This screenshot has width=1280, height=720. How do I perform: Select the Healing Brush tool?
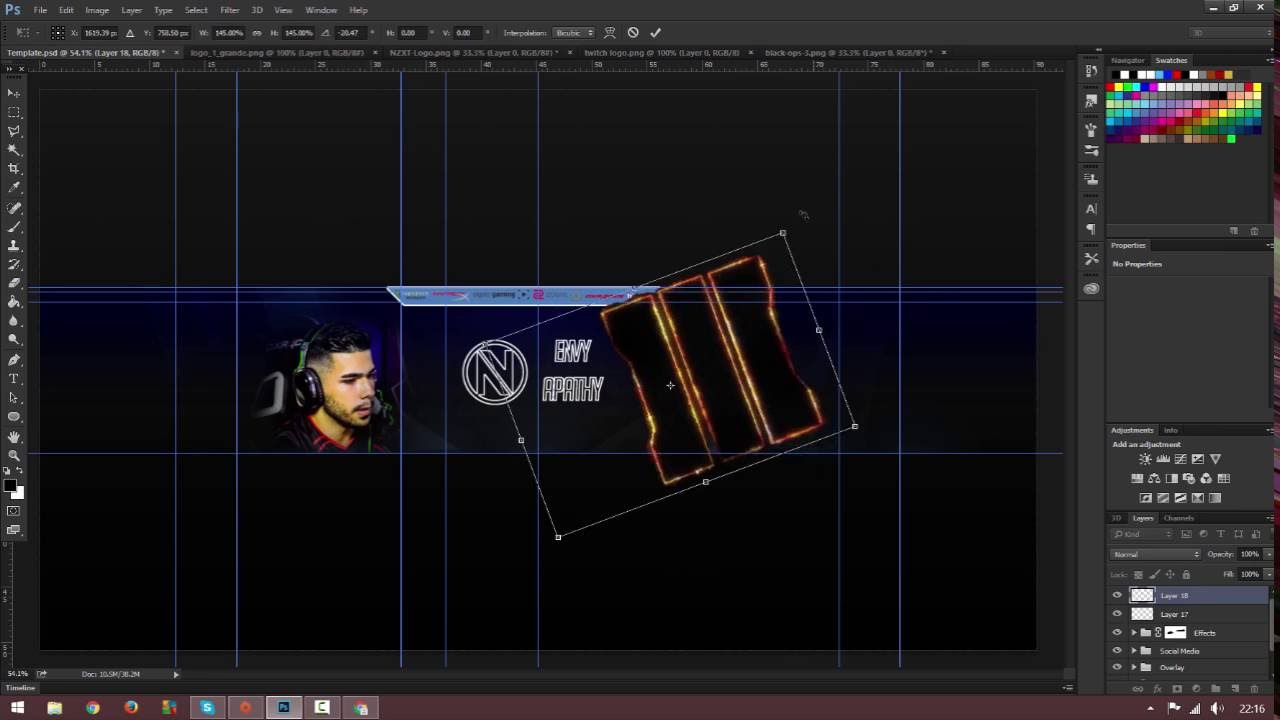pos(14,208)
